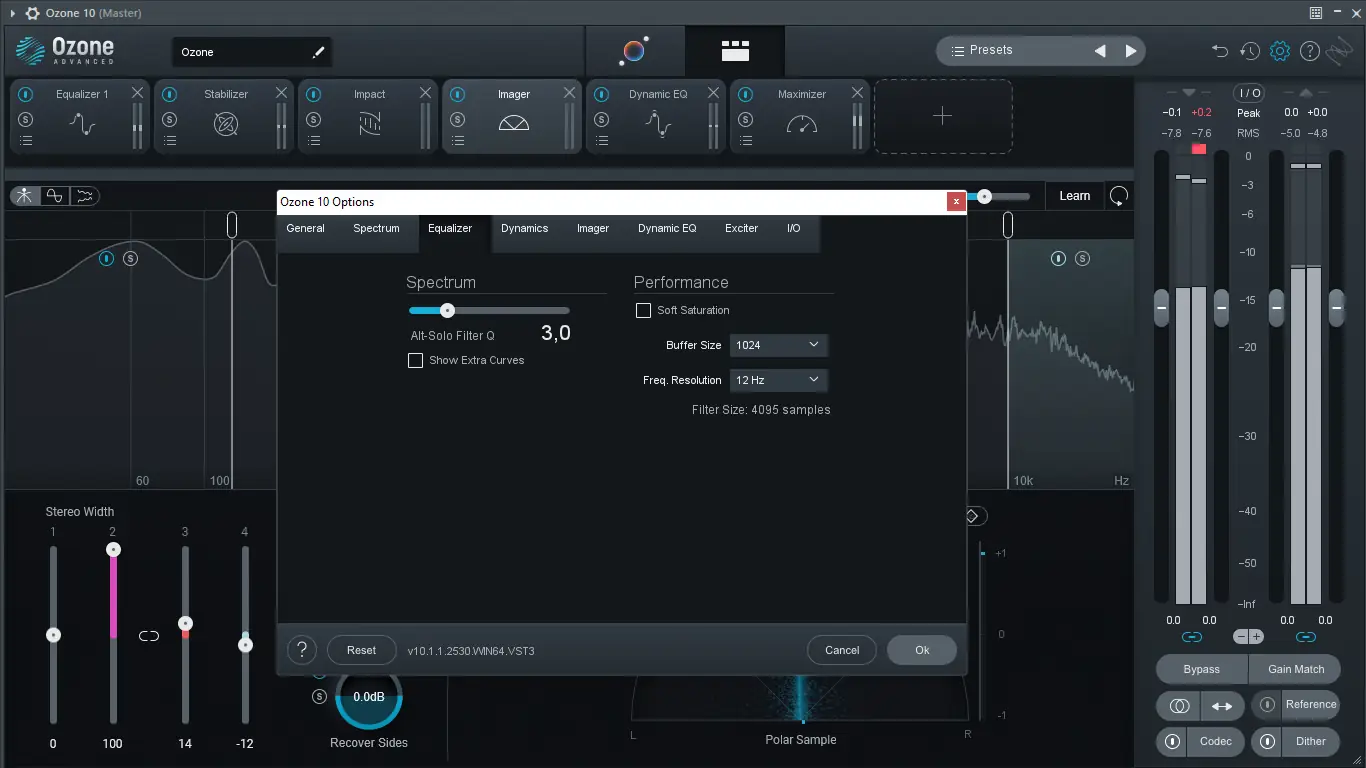Open the settings gear in the top toolbar

pos(1279,50)
